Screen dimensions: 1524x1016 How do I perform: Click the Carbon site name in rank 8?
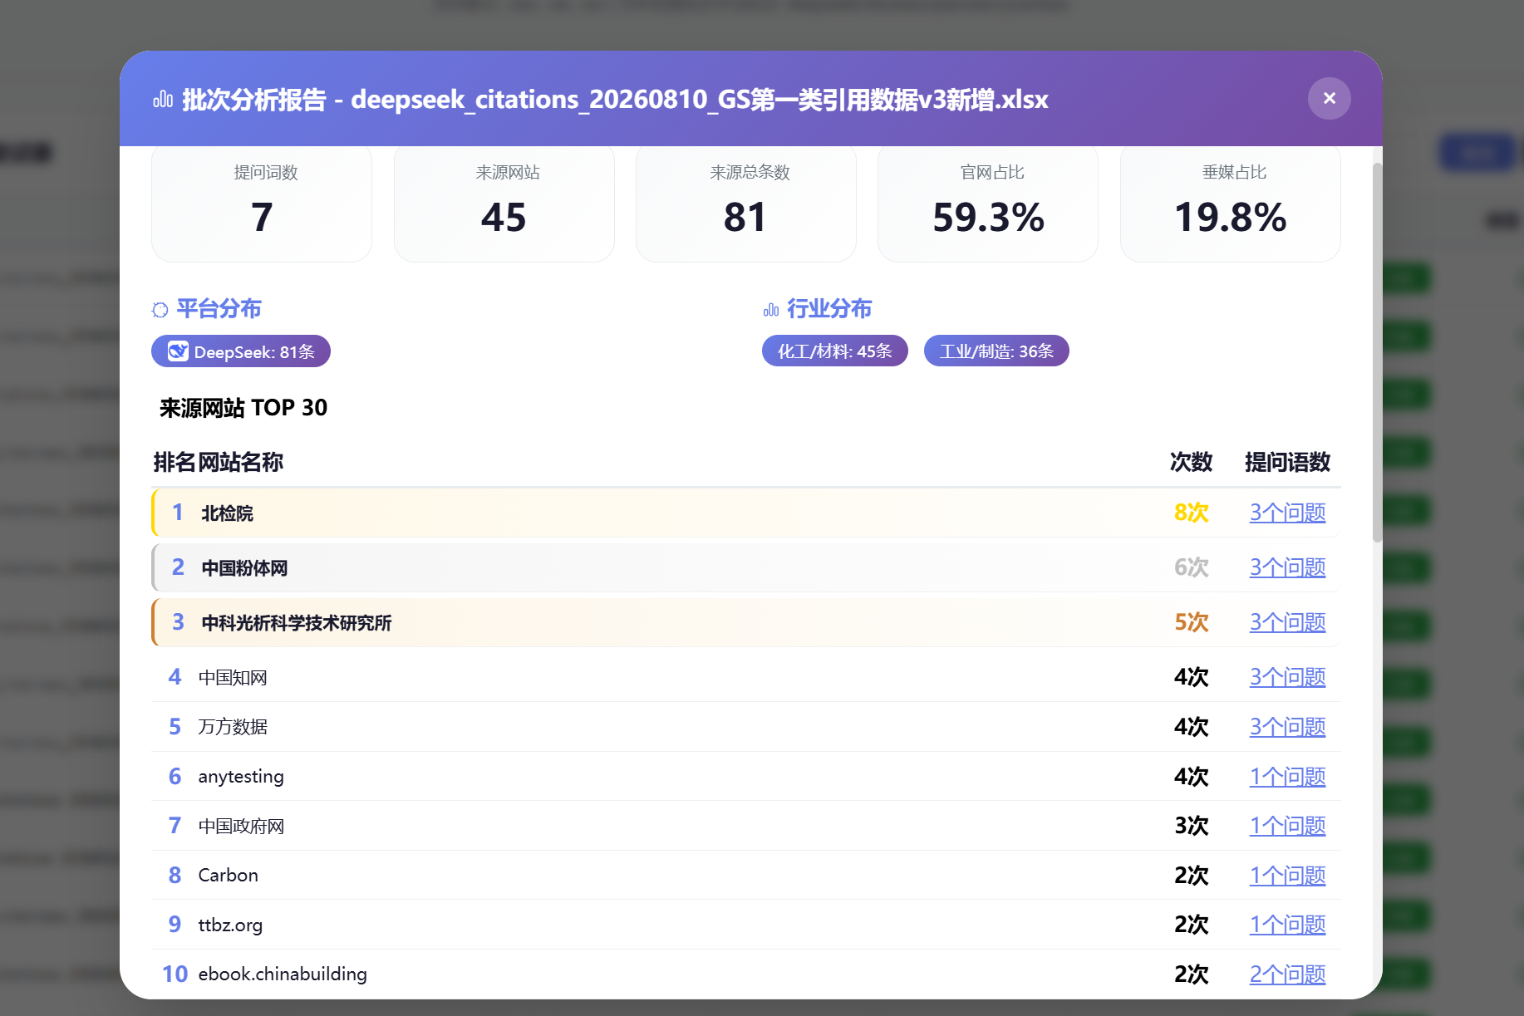click(x=228, y=876)
